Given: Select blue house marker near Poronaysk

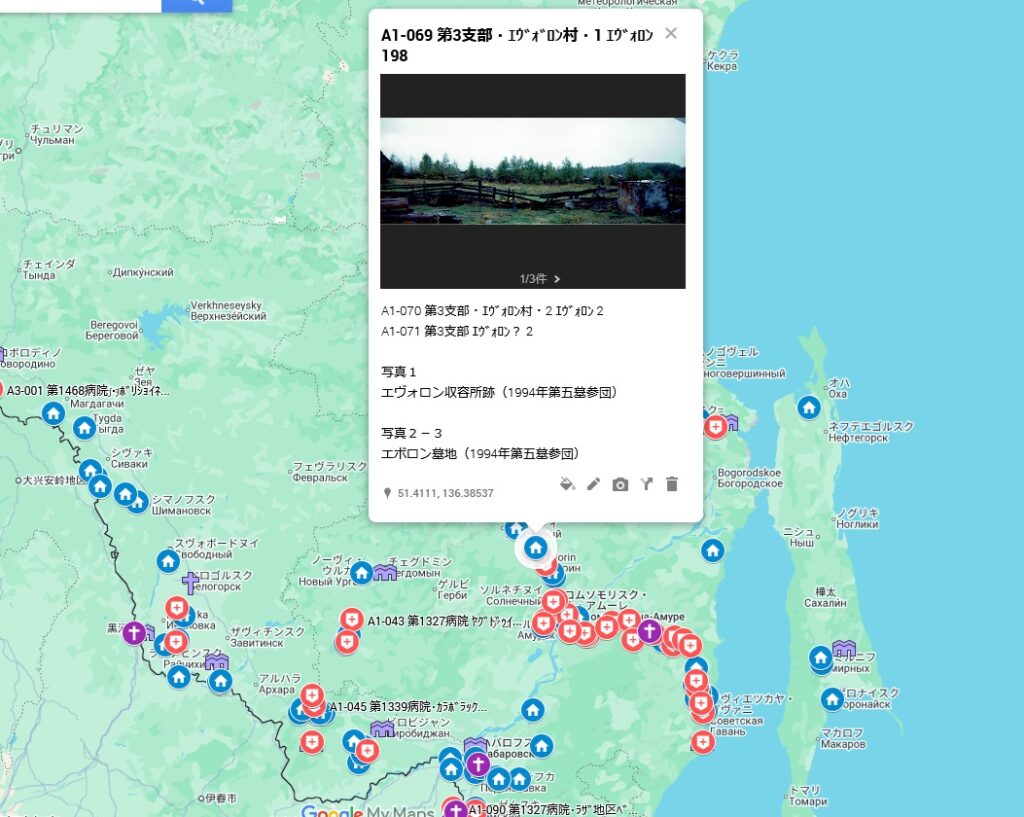Looking at the screenshot, I should tap(832, 699).
